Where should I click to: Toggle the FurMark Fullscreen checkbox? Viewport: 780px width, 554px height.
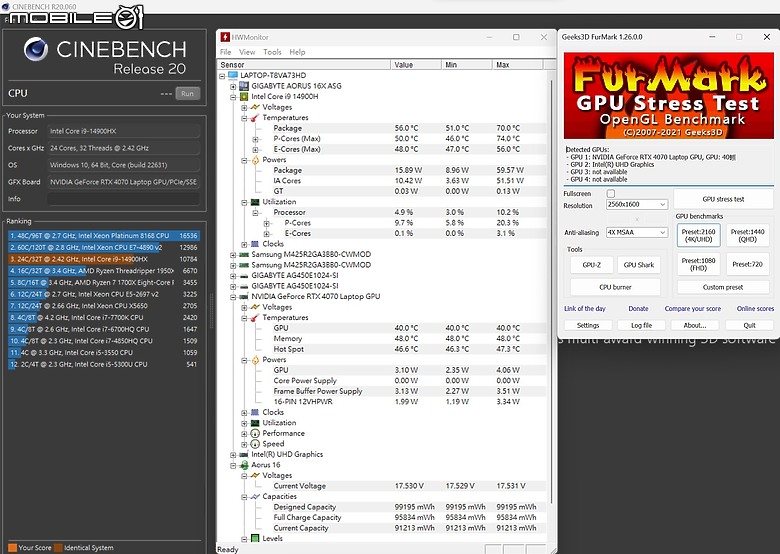611,193
